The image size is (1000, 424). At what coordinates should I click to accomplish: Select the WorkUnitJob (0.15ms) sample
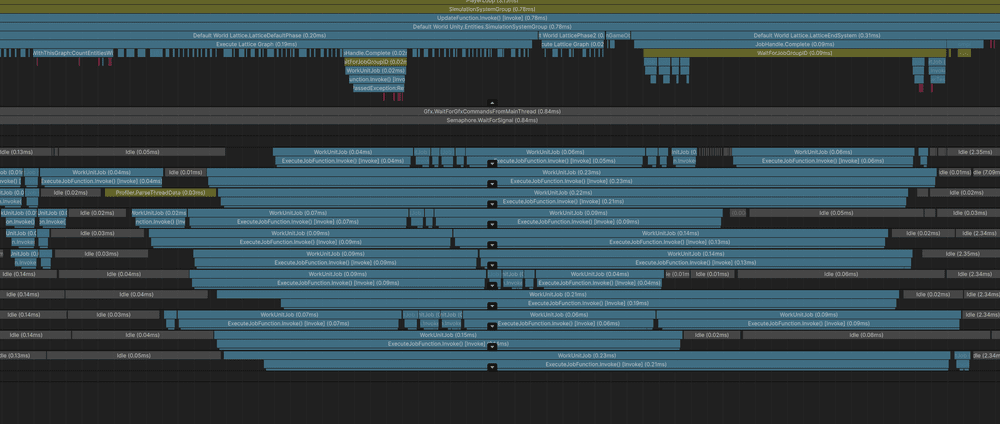(448, 335)
